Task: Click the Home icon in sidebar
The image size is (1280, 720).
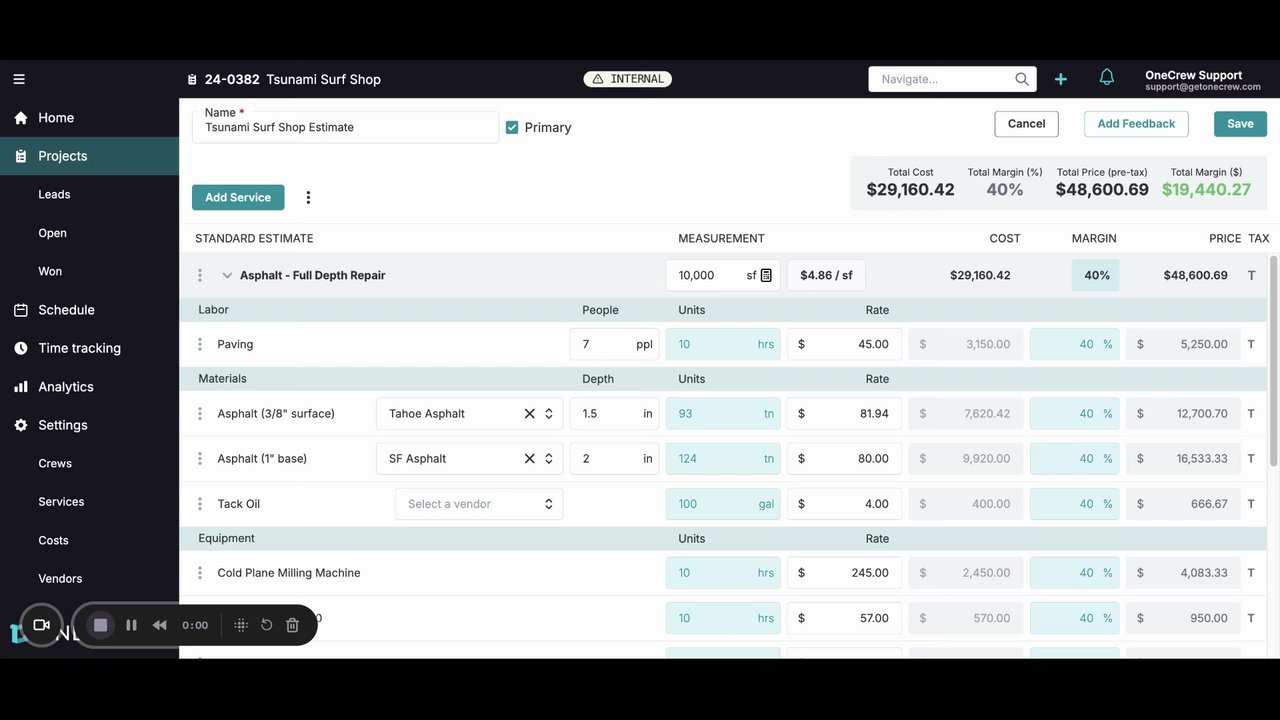Action: coord(20,118)
